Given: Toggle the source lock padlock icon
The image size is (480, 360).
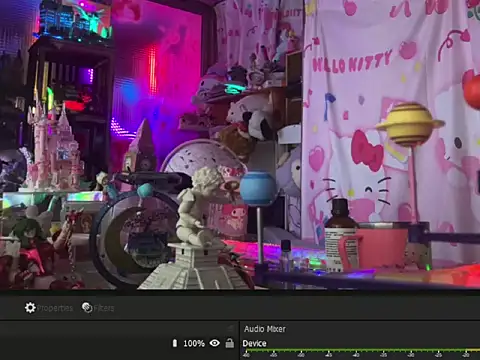Looking at the screenshot, I should (x=230, y=343).
